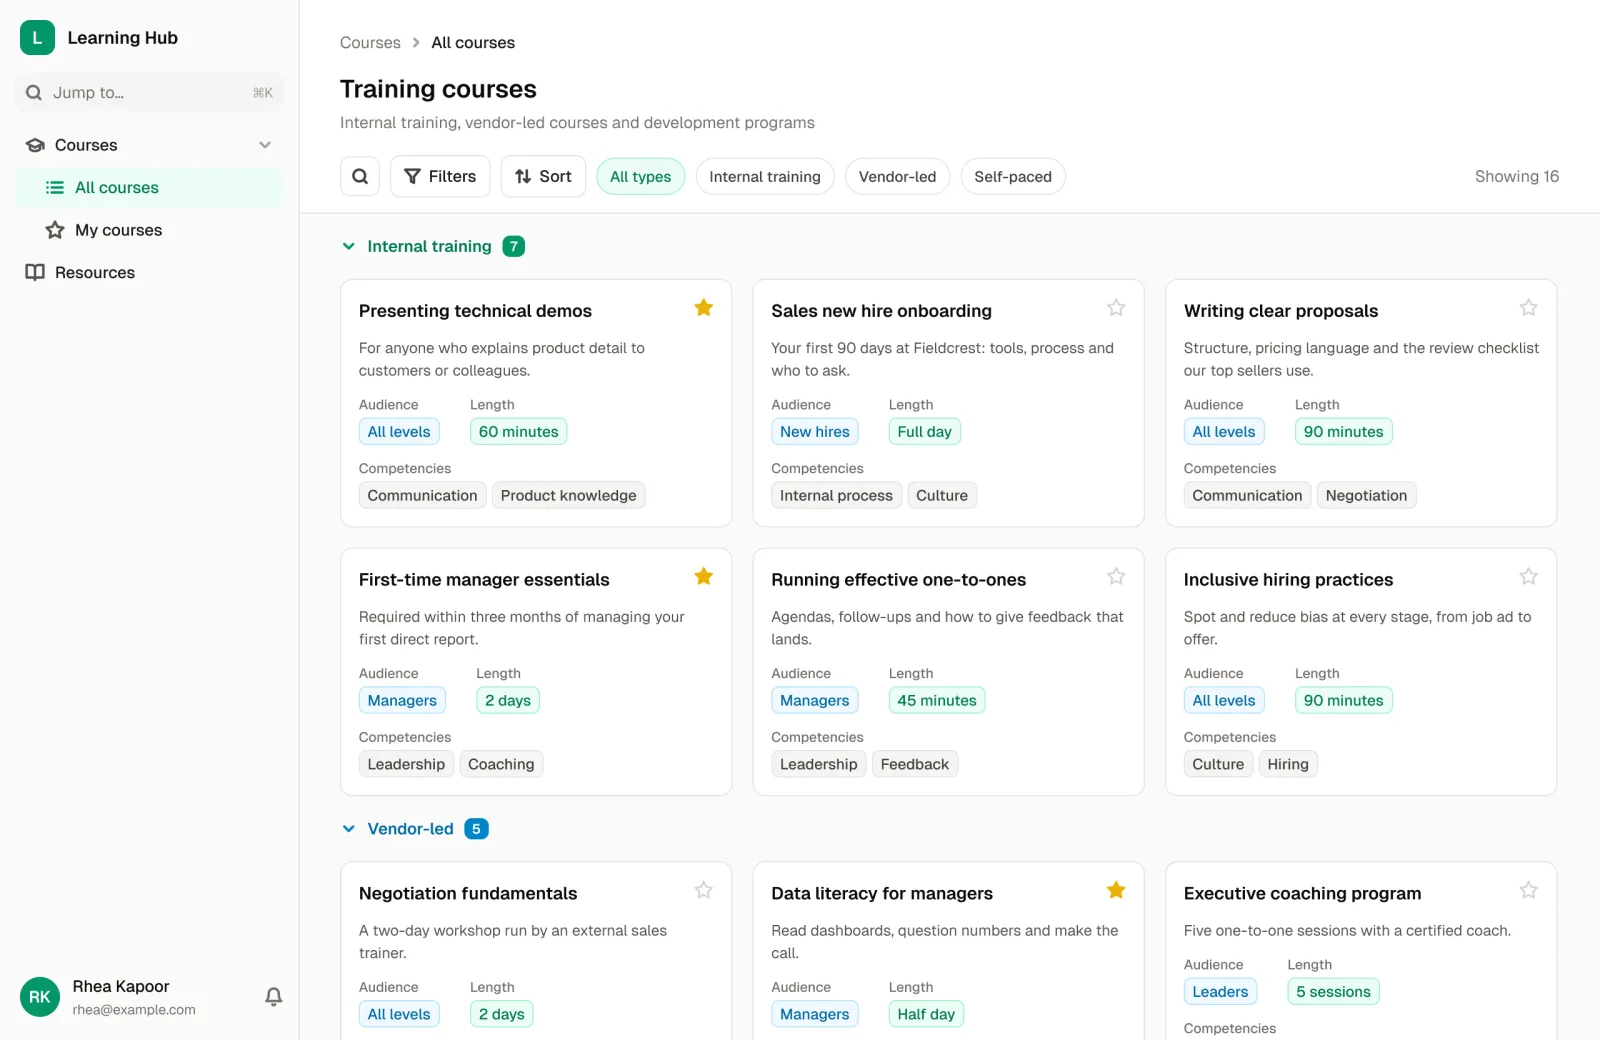Screen dimensions: 1600x1040
Task: Collapse the Vendor-led group
Action: click(348, 829)
